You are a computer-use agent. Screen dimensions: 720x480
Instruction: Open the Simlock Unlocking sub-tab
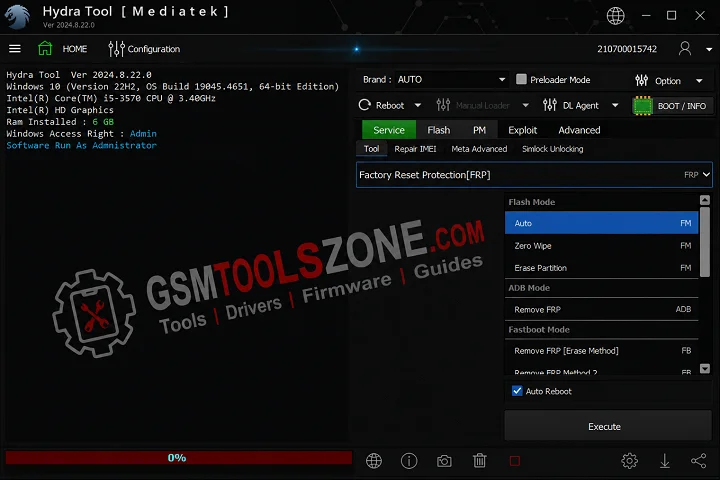coord(552,149)
